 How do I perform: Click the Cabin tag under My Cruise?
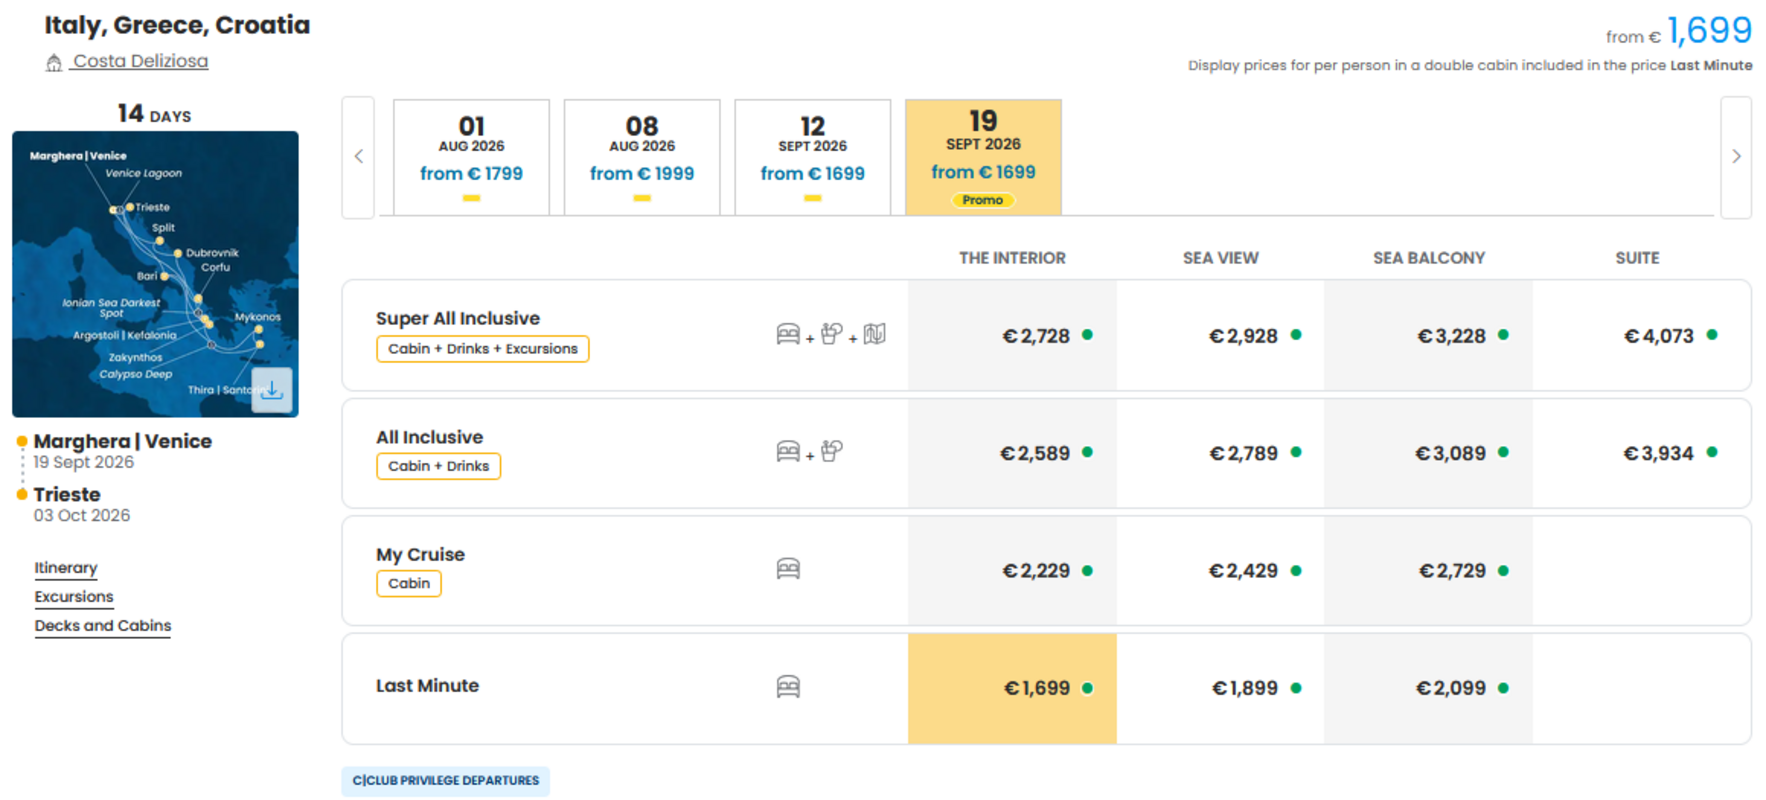[x=409, y=584]
